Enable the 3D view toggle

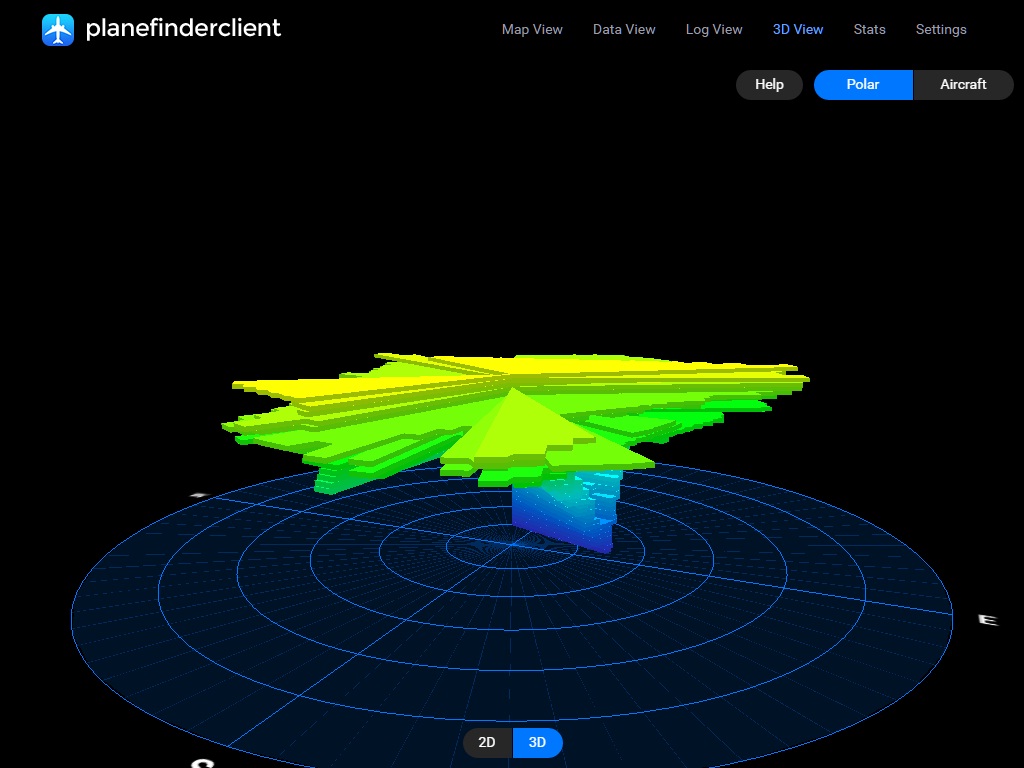537,742
